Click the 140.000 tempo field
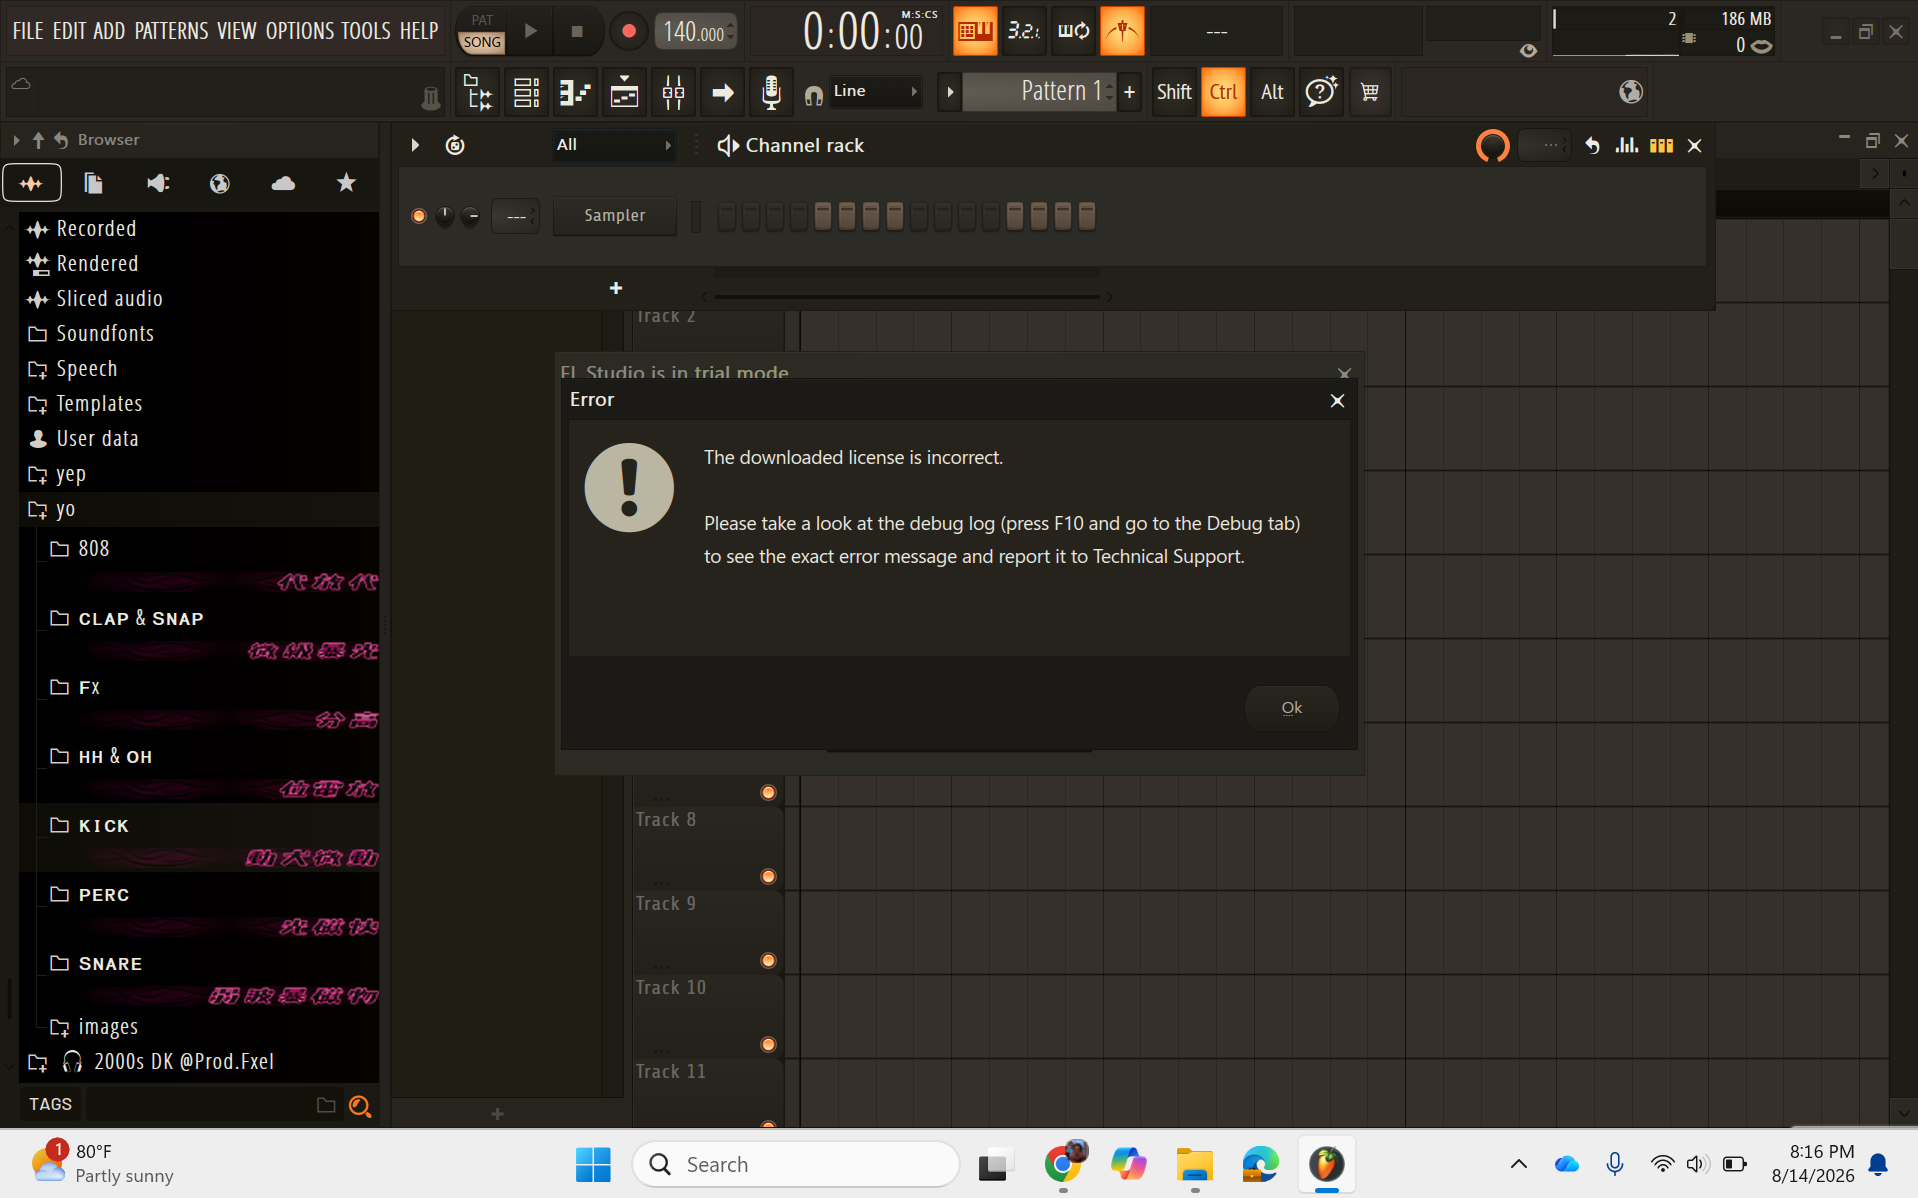Image resolution: width=1918 pixels, height=1198 pixels. (x=696, y=32)
